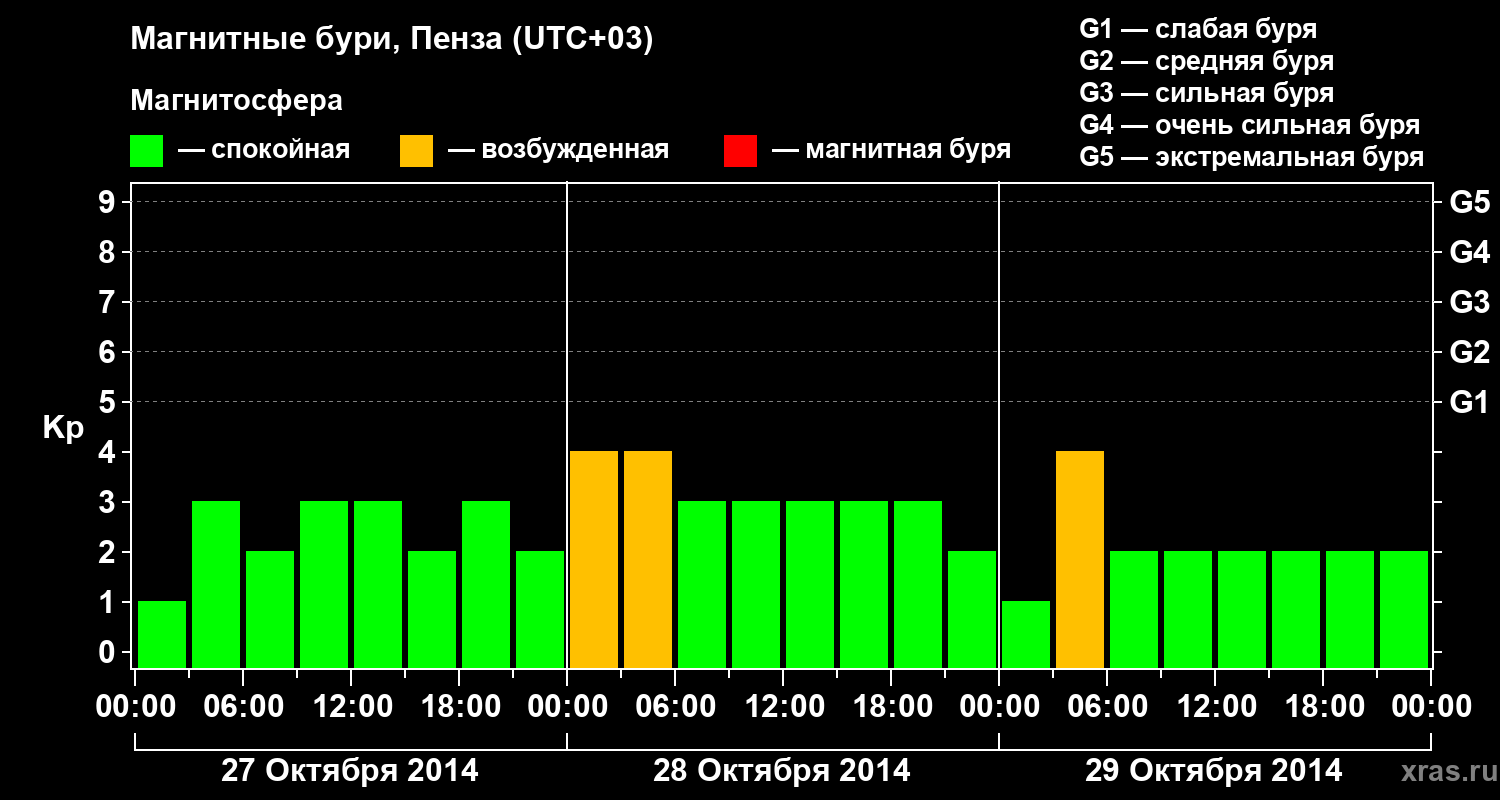Click 'G2 — средняя буря' legend line
Viewport: 1500px width, 800px height.
[x=1206, y=61]
